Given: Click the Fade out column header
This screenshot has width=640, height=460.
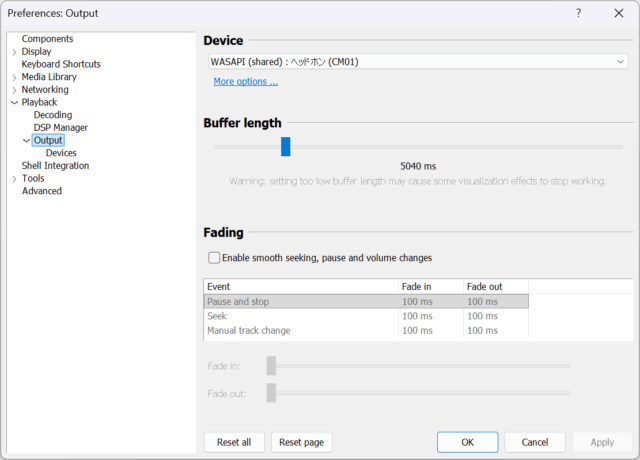Looking at the screenshot, I should pyautogui.click(x=495, y=287).
